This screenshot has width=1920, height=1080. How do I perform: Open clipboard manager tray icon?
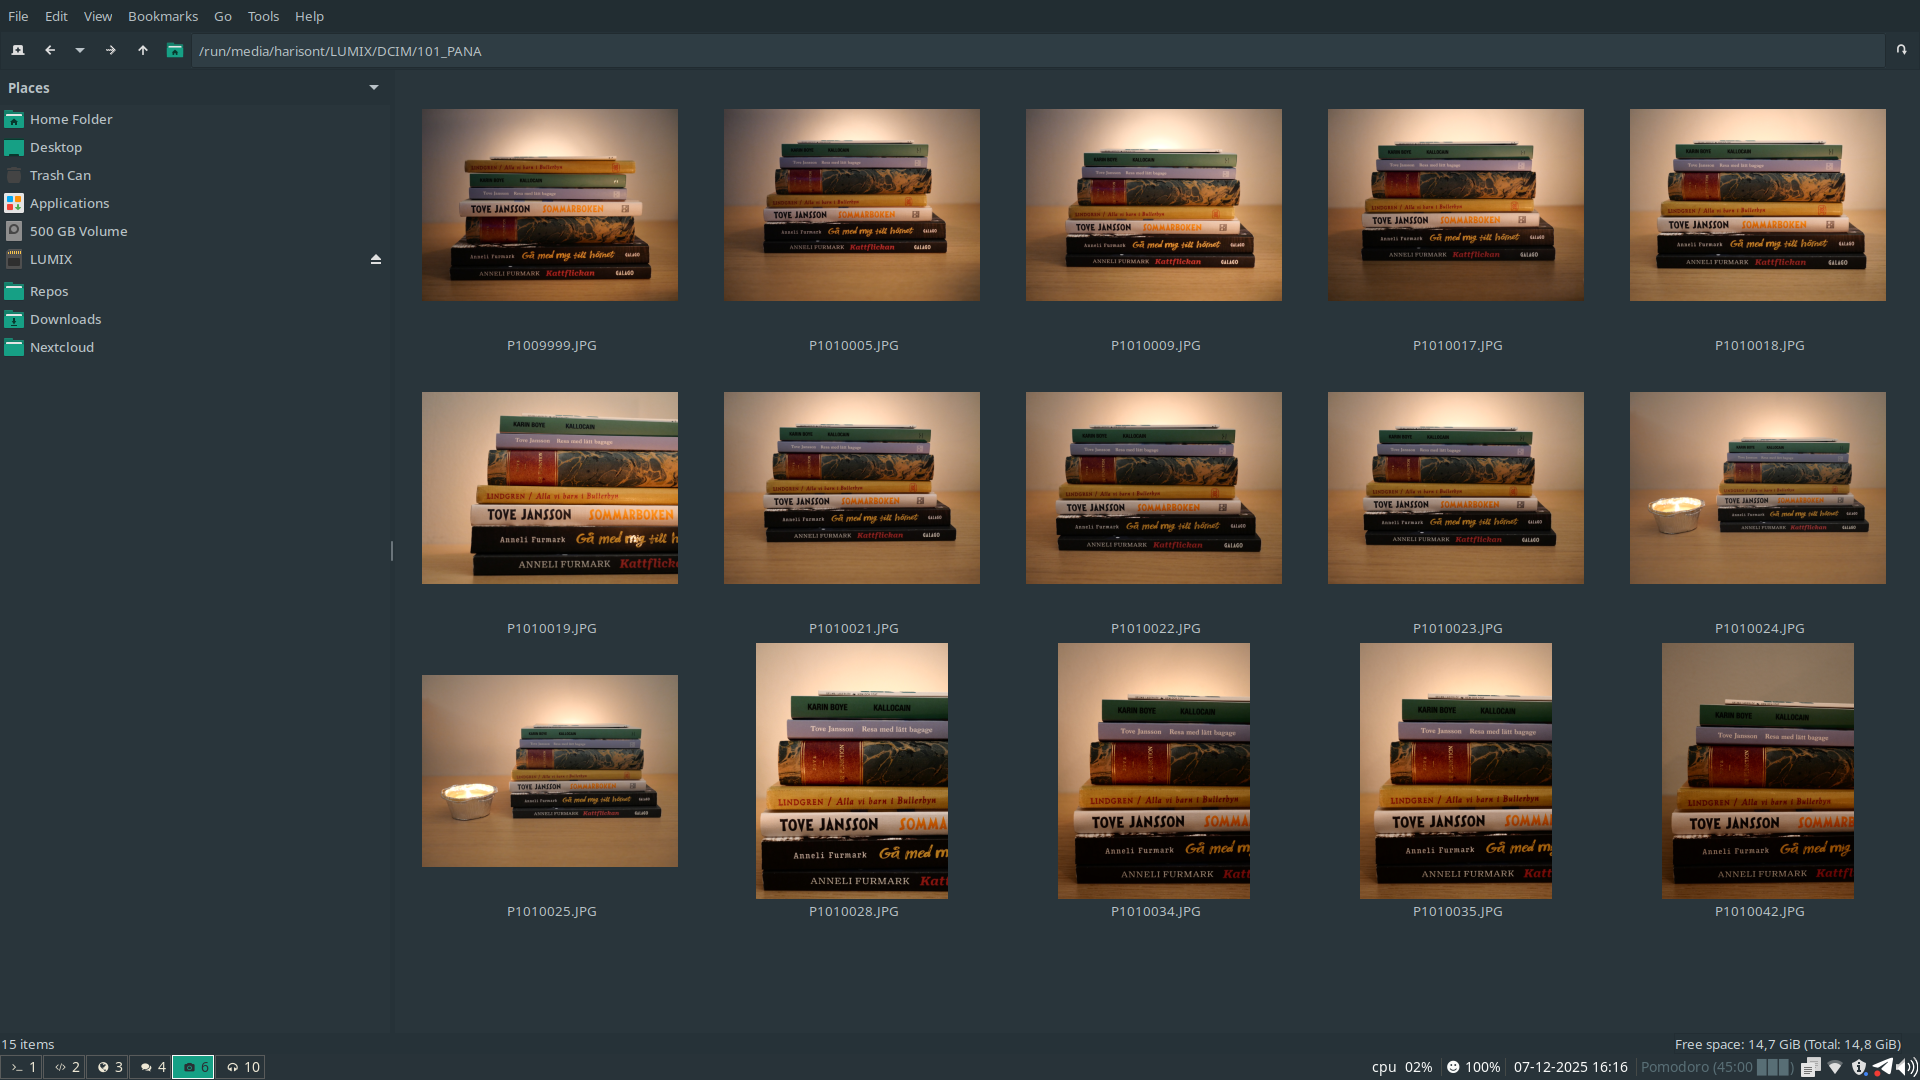pos(1810,1067)
